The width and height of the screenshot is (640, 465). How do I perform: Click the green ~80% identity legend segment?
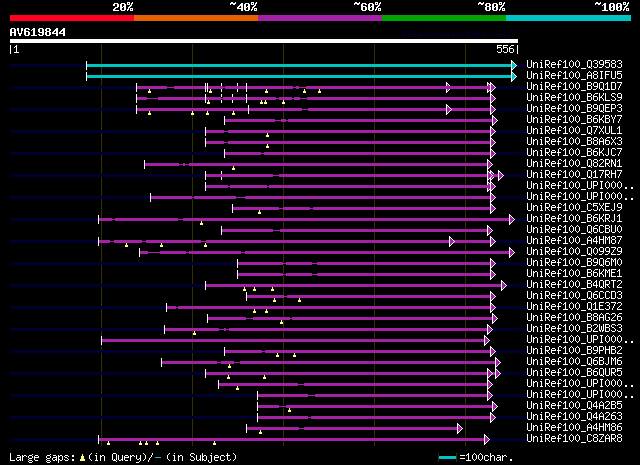coord(444,18)
